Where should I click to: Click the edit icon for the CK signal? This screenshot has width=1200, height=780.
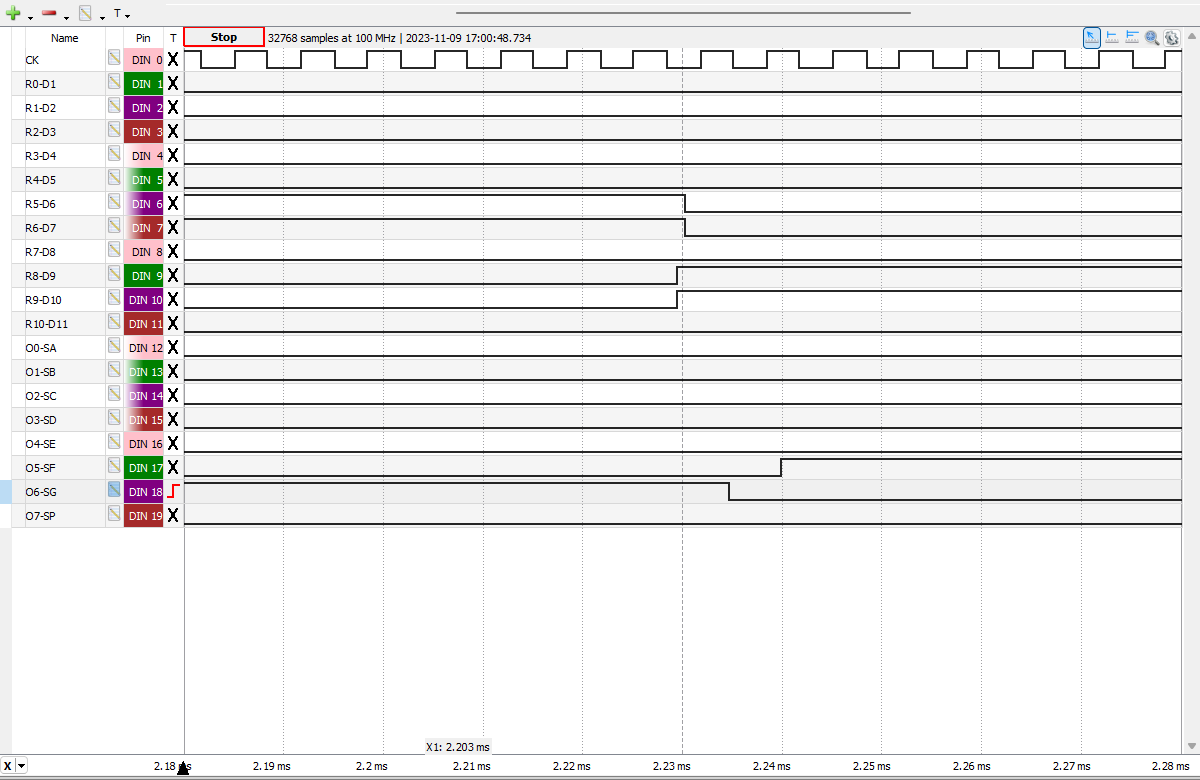click(x=115, y=59)
